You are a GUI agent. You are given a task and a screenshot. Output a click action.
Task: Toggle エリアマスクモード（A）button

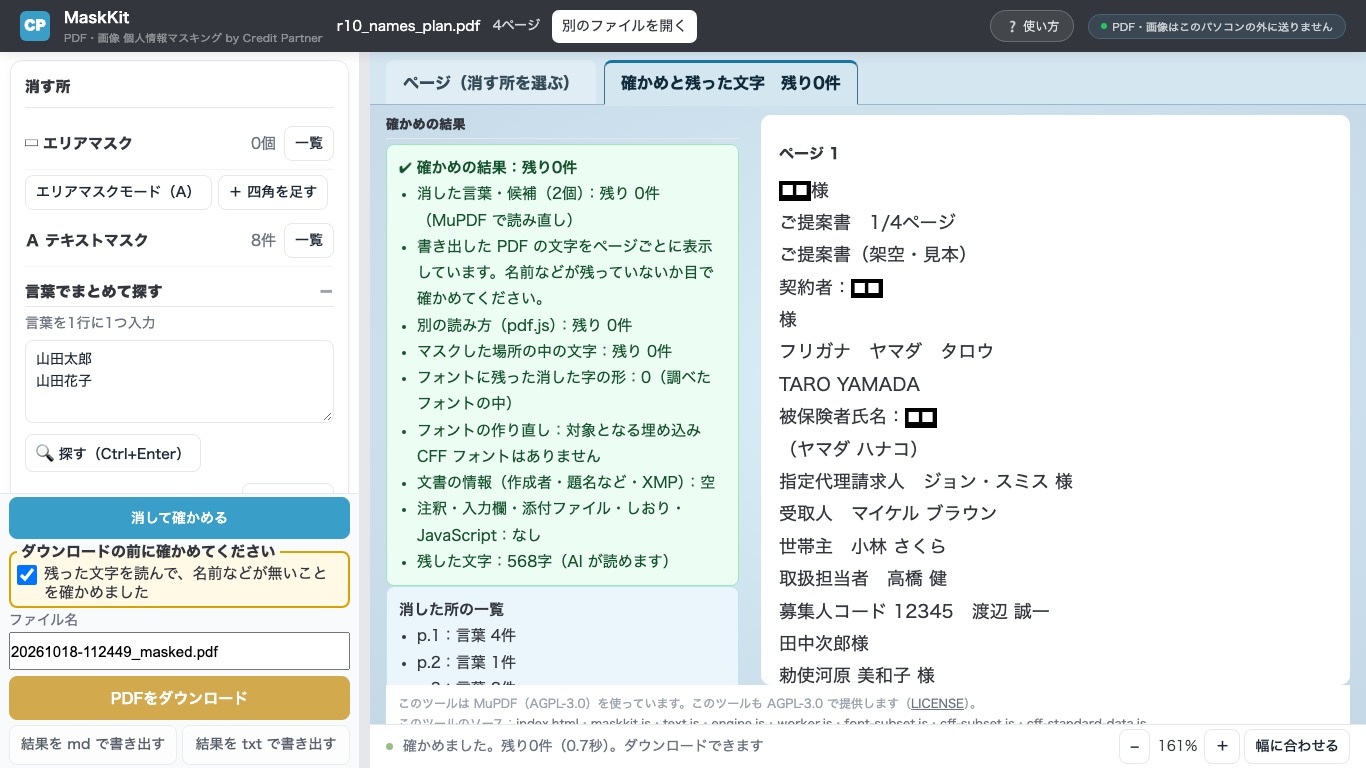click(x=118, y=192)
